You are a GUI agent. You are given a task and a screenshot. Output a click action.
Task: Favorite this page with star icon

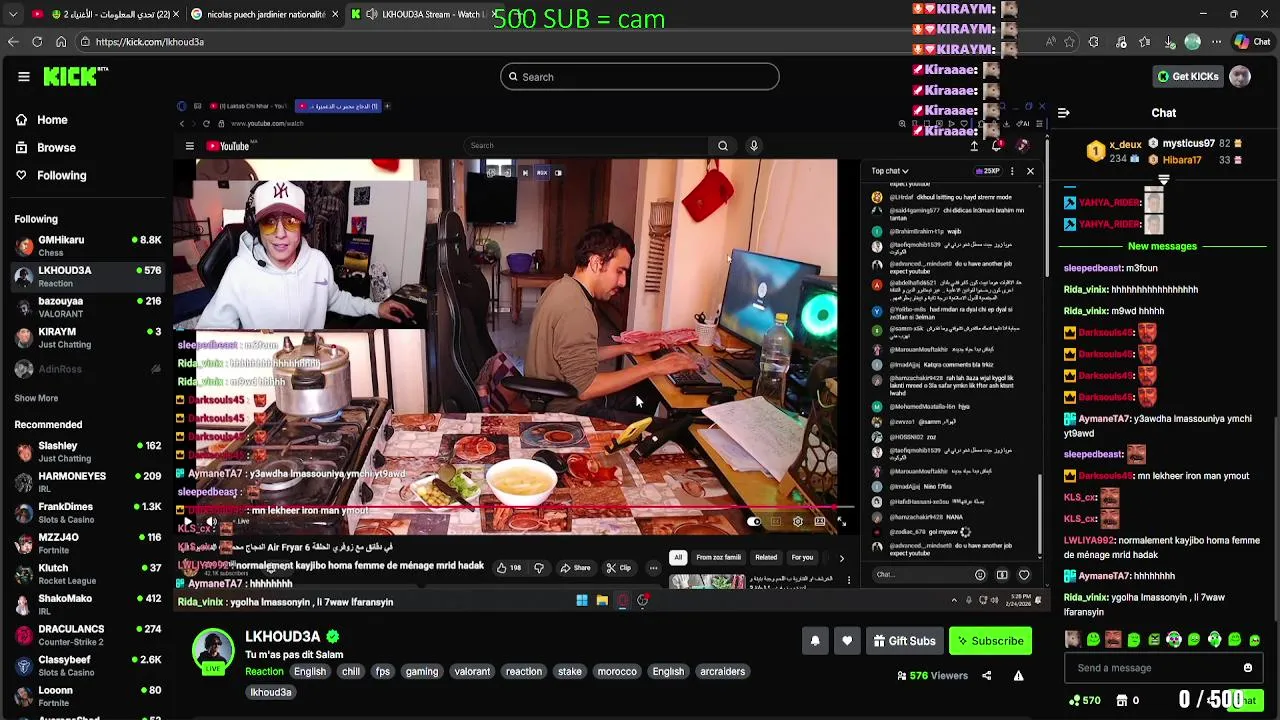(1069, 42)
